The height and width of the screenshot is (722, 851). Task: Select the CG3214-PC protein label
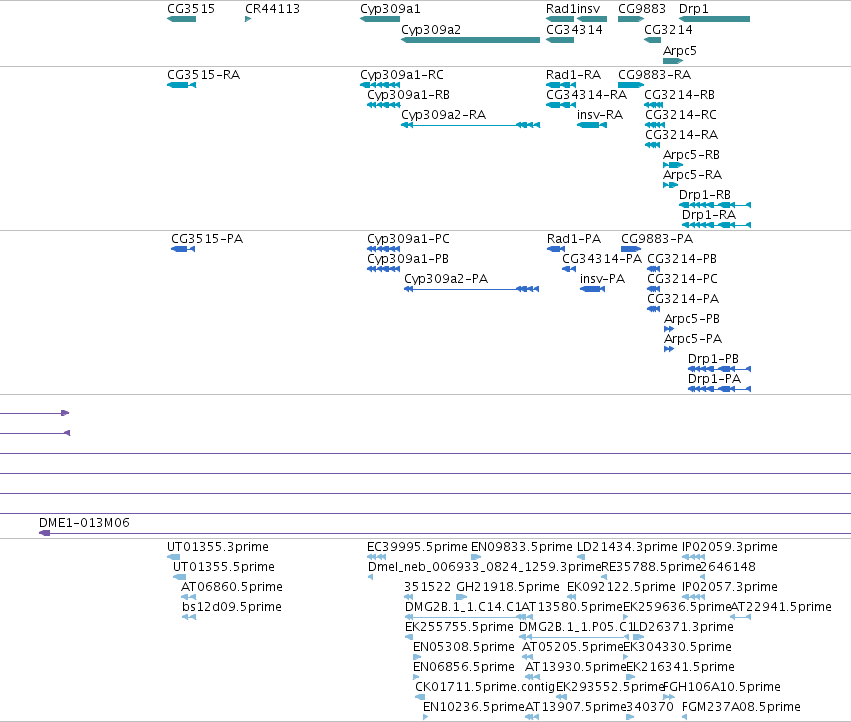click(x=682, y=278)
